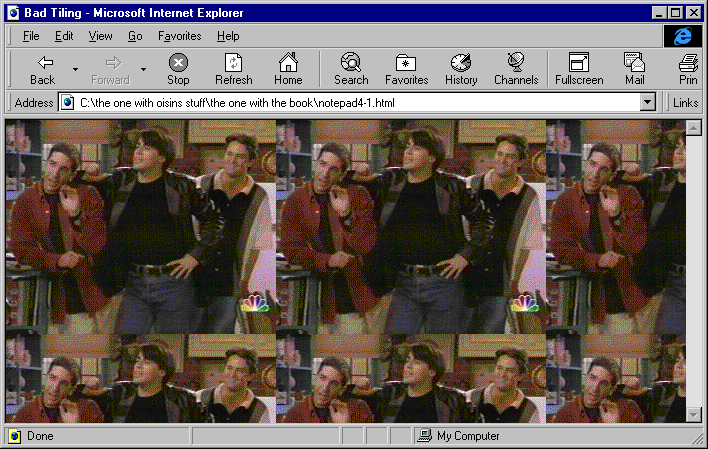This screenshot has height=449, width=708.
Task: Maximize the Internet Explorer window
Action: pyautogui.click(x=675, y=13)
